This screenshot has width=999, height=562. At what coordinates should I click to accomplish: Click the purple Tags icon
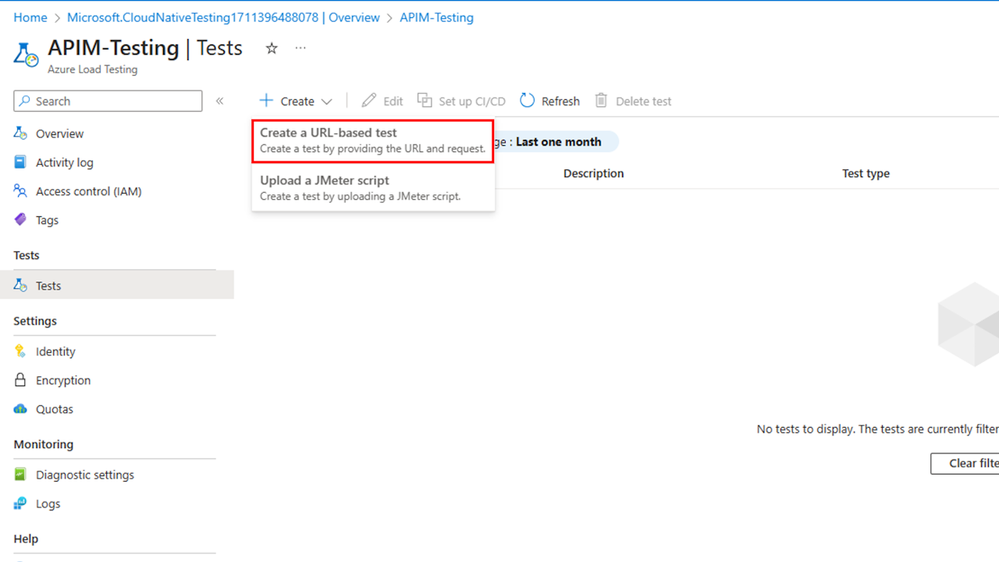20,219
